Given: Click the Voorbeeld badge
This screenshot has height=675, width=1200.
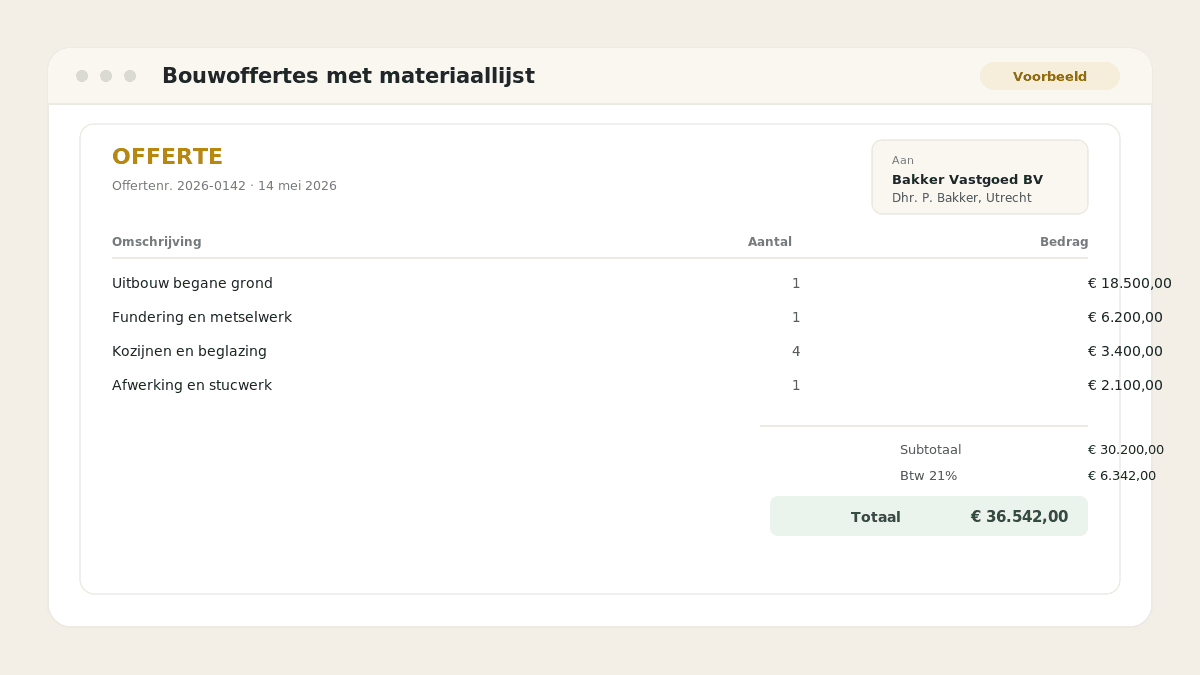Looking at the screenshot, I should [x=1050, y=76].
